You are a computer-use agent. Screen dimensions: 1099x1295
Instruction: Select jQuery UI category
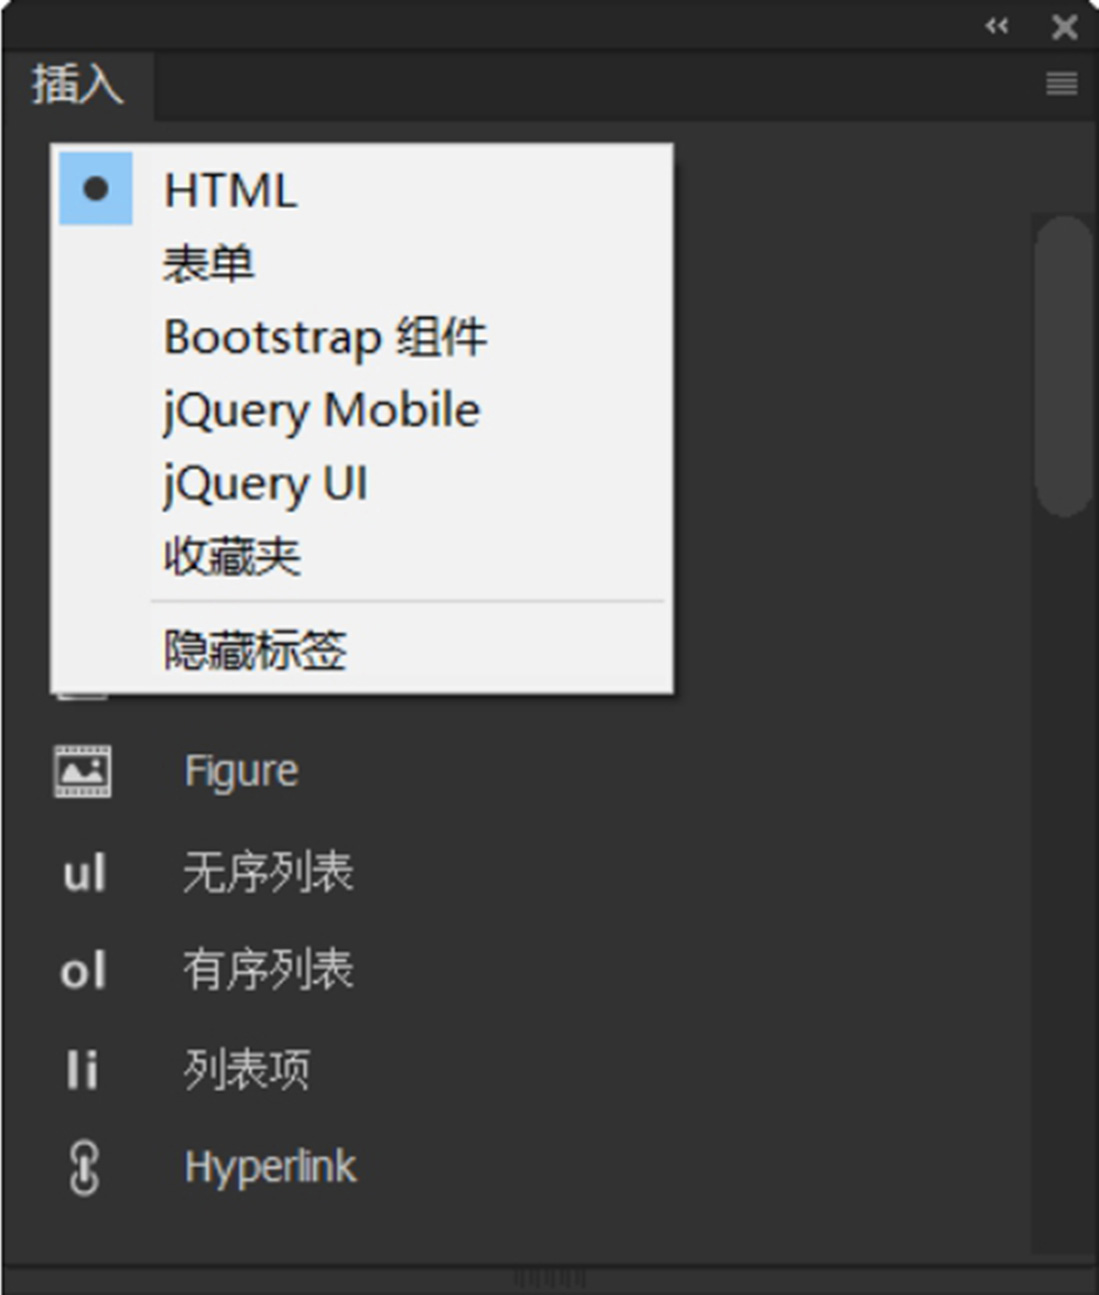click(x=362, y=483)
